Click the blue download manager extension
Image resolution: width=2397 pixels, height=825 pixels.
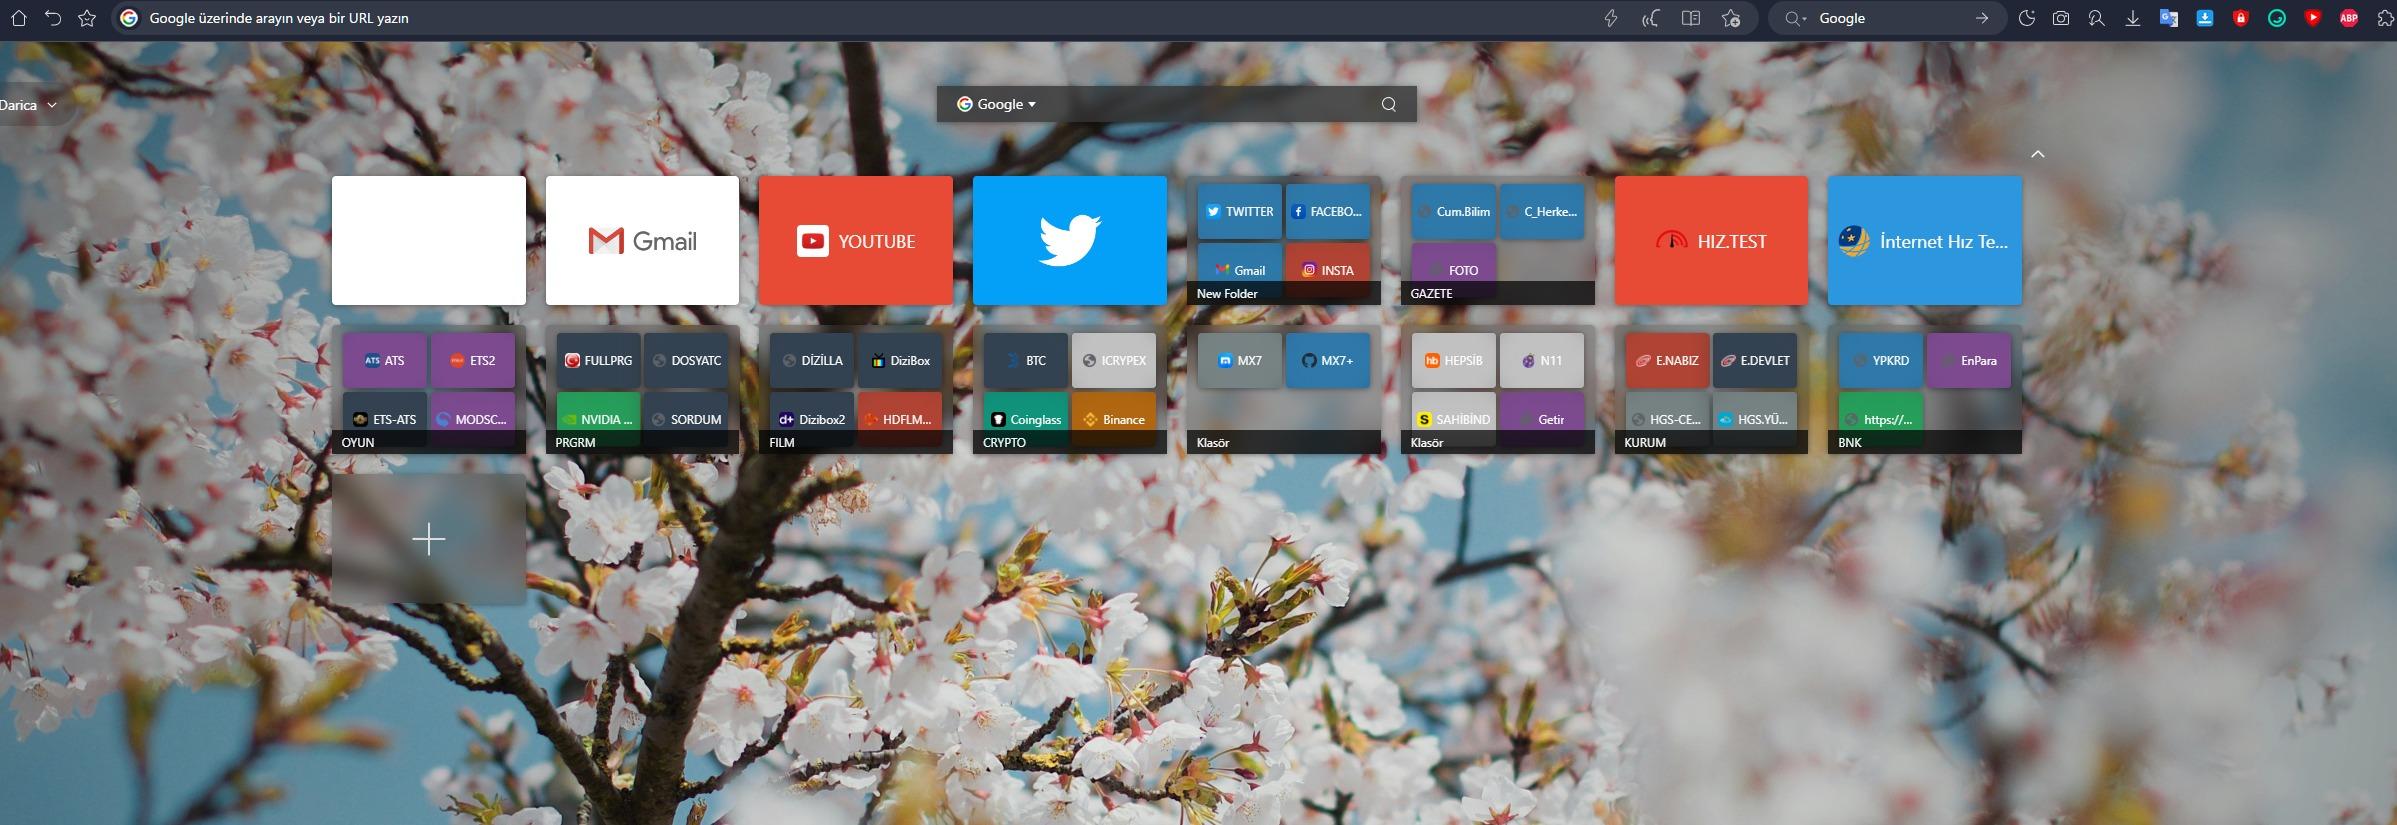(x=2205, y=18)
